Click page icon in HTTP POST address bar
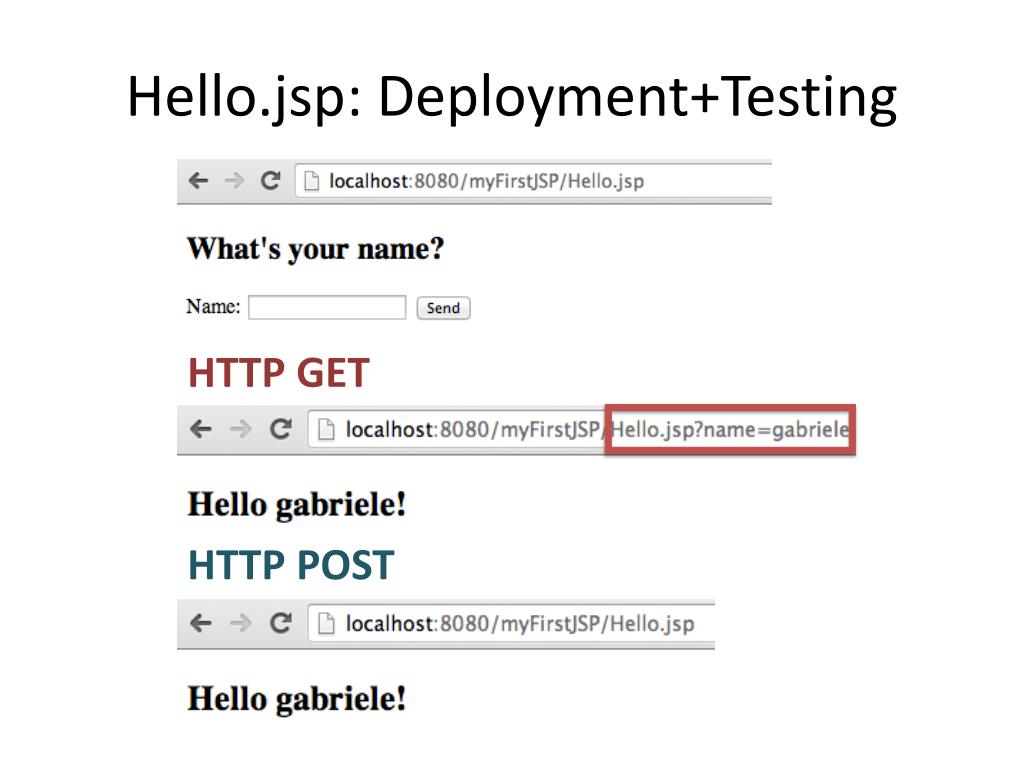The width and height of the screenshot is (1024, 768). tap(326, 624)
